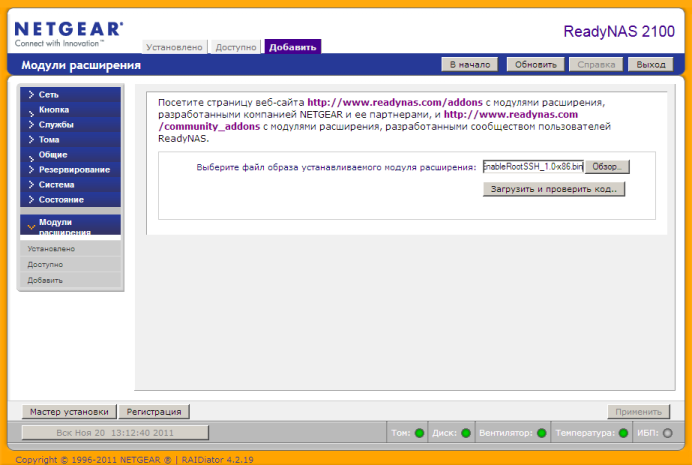
Task: Switch to the Доступно tab
Action: click(236, 47)
